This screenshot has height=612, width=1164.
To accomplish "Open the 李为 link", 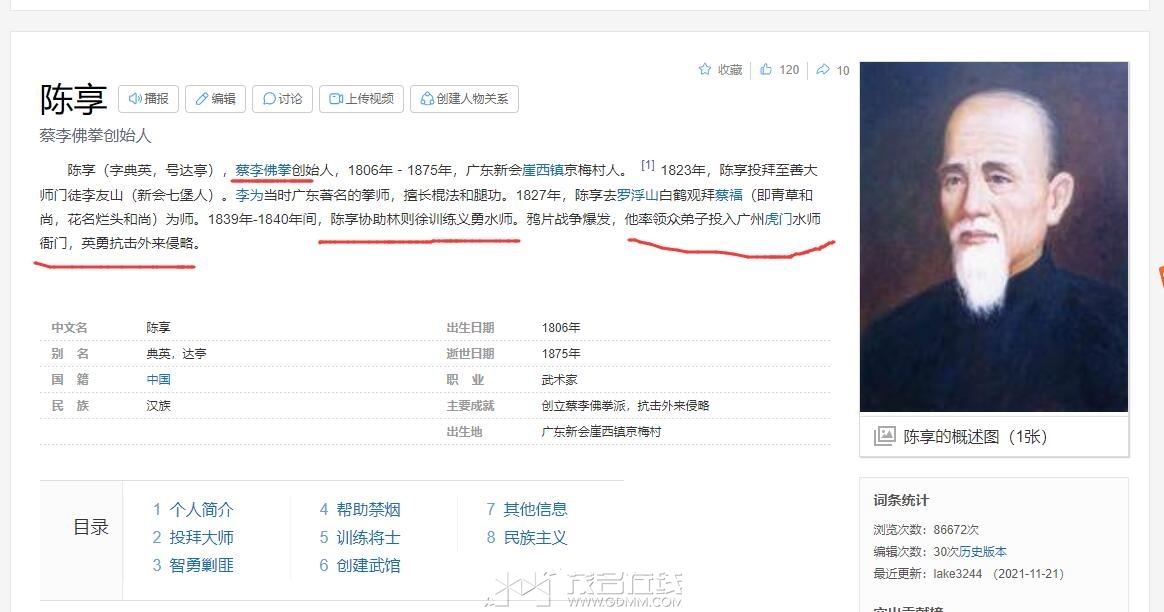I will 249,195.
